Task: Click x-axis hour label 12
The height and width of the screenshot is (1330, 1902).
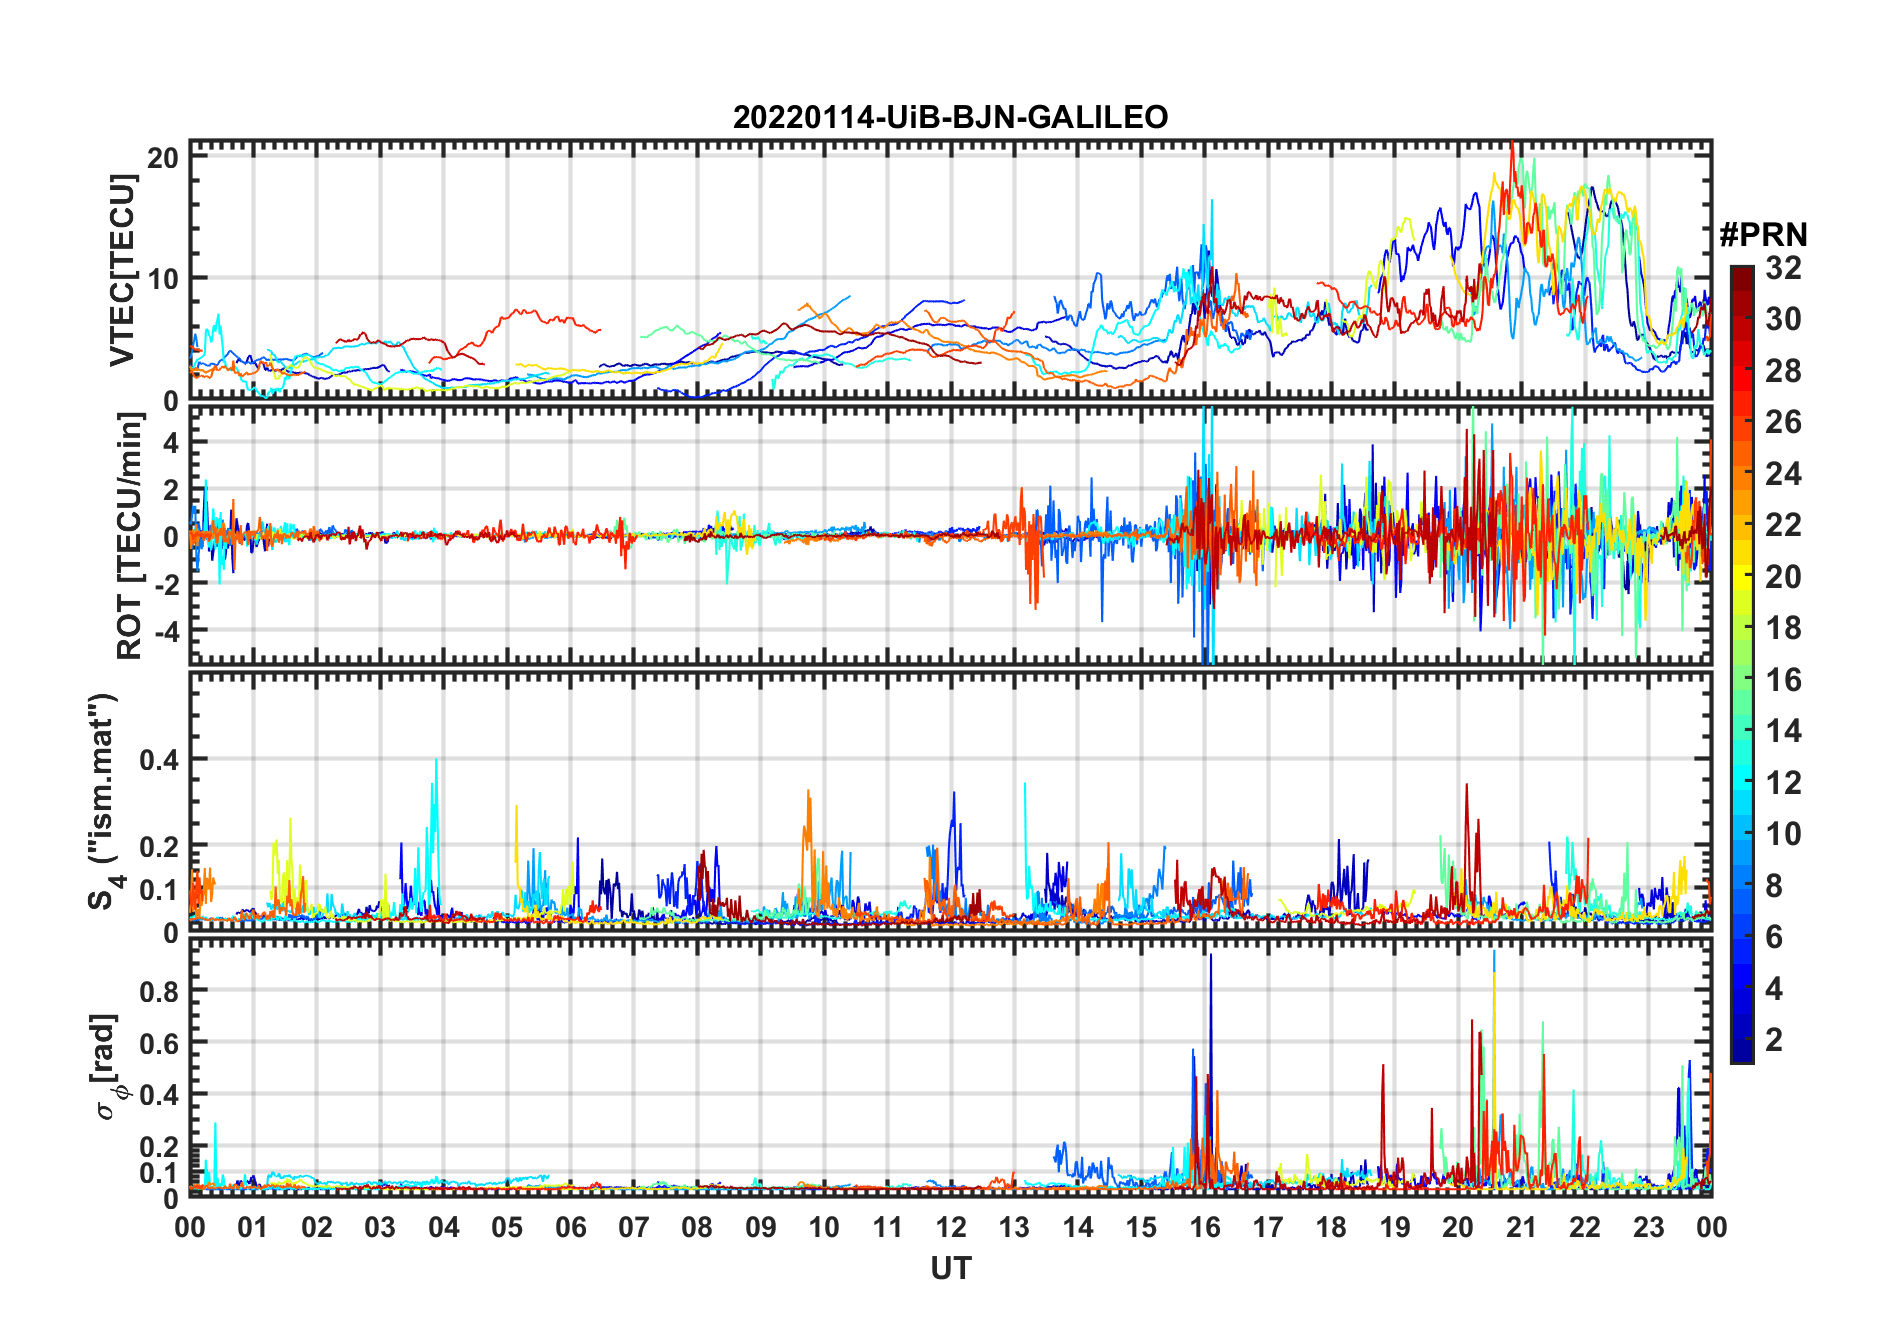Action: (x=951, y=1227)
